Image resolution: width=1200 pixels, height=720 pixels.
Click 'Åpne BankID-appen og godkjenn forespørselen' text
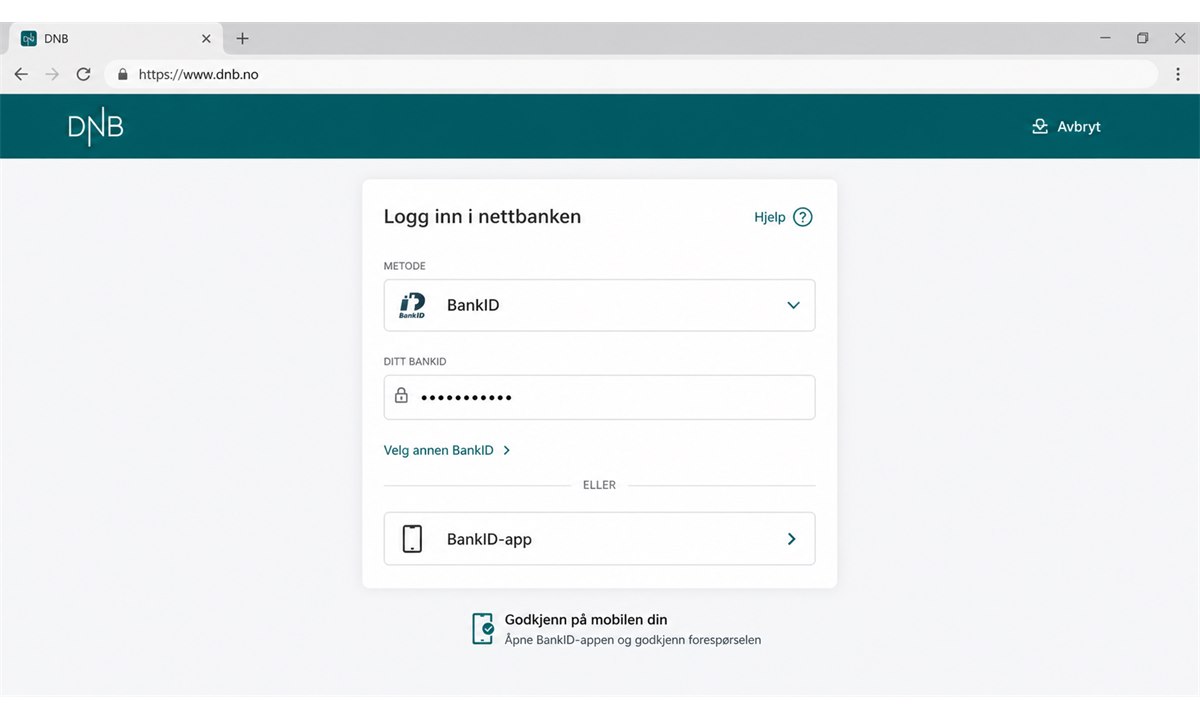(x=633, y=640)
